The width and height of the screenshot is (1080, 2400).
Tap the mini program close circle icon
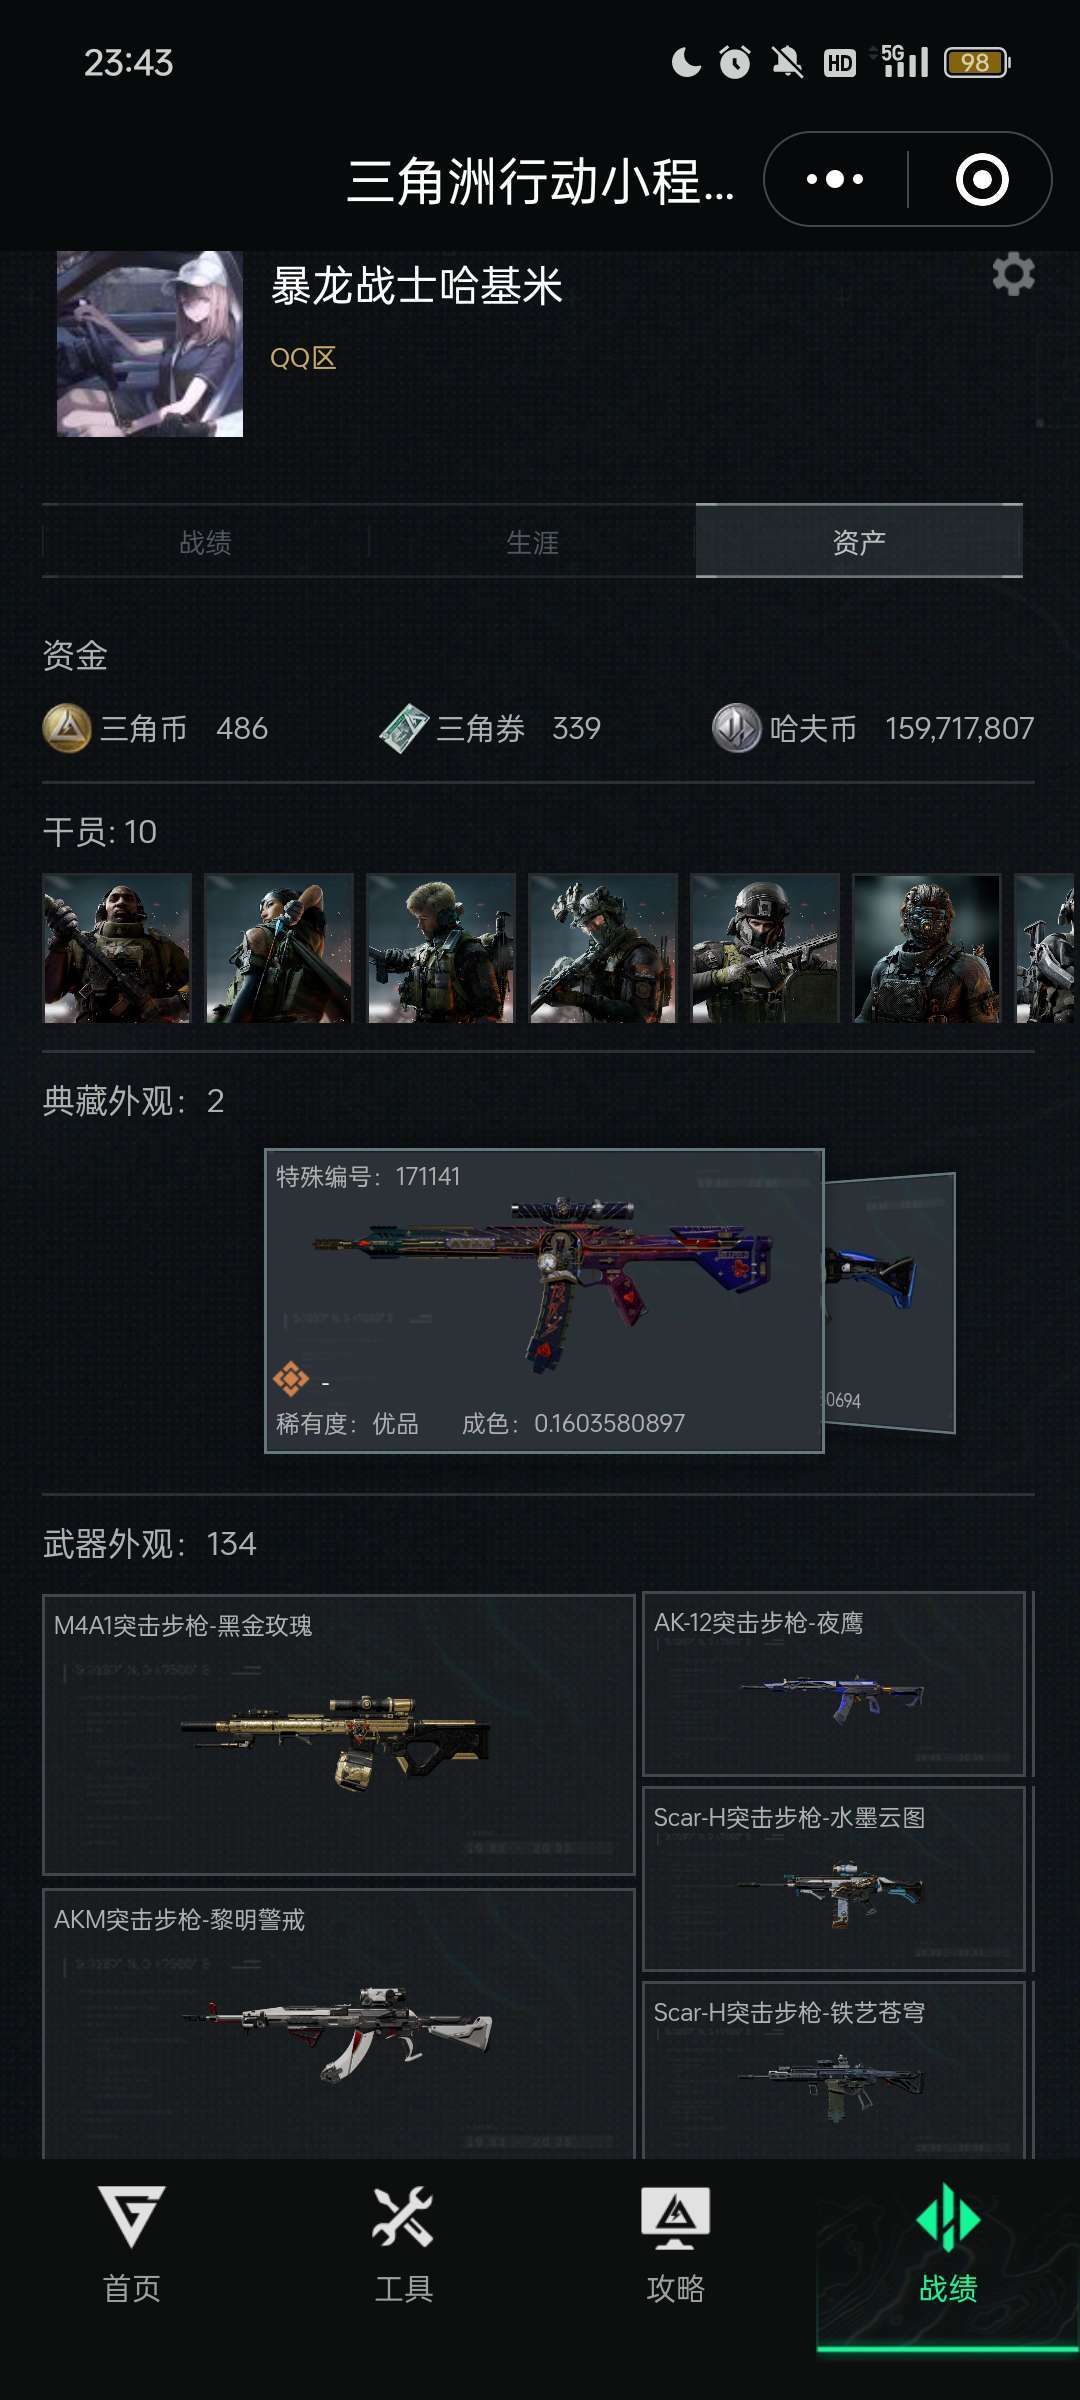pos(982,180)
